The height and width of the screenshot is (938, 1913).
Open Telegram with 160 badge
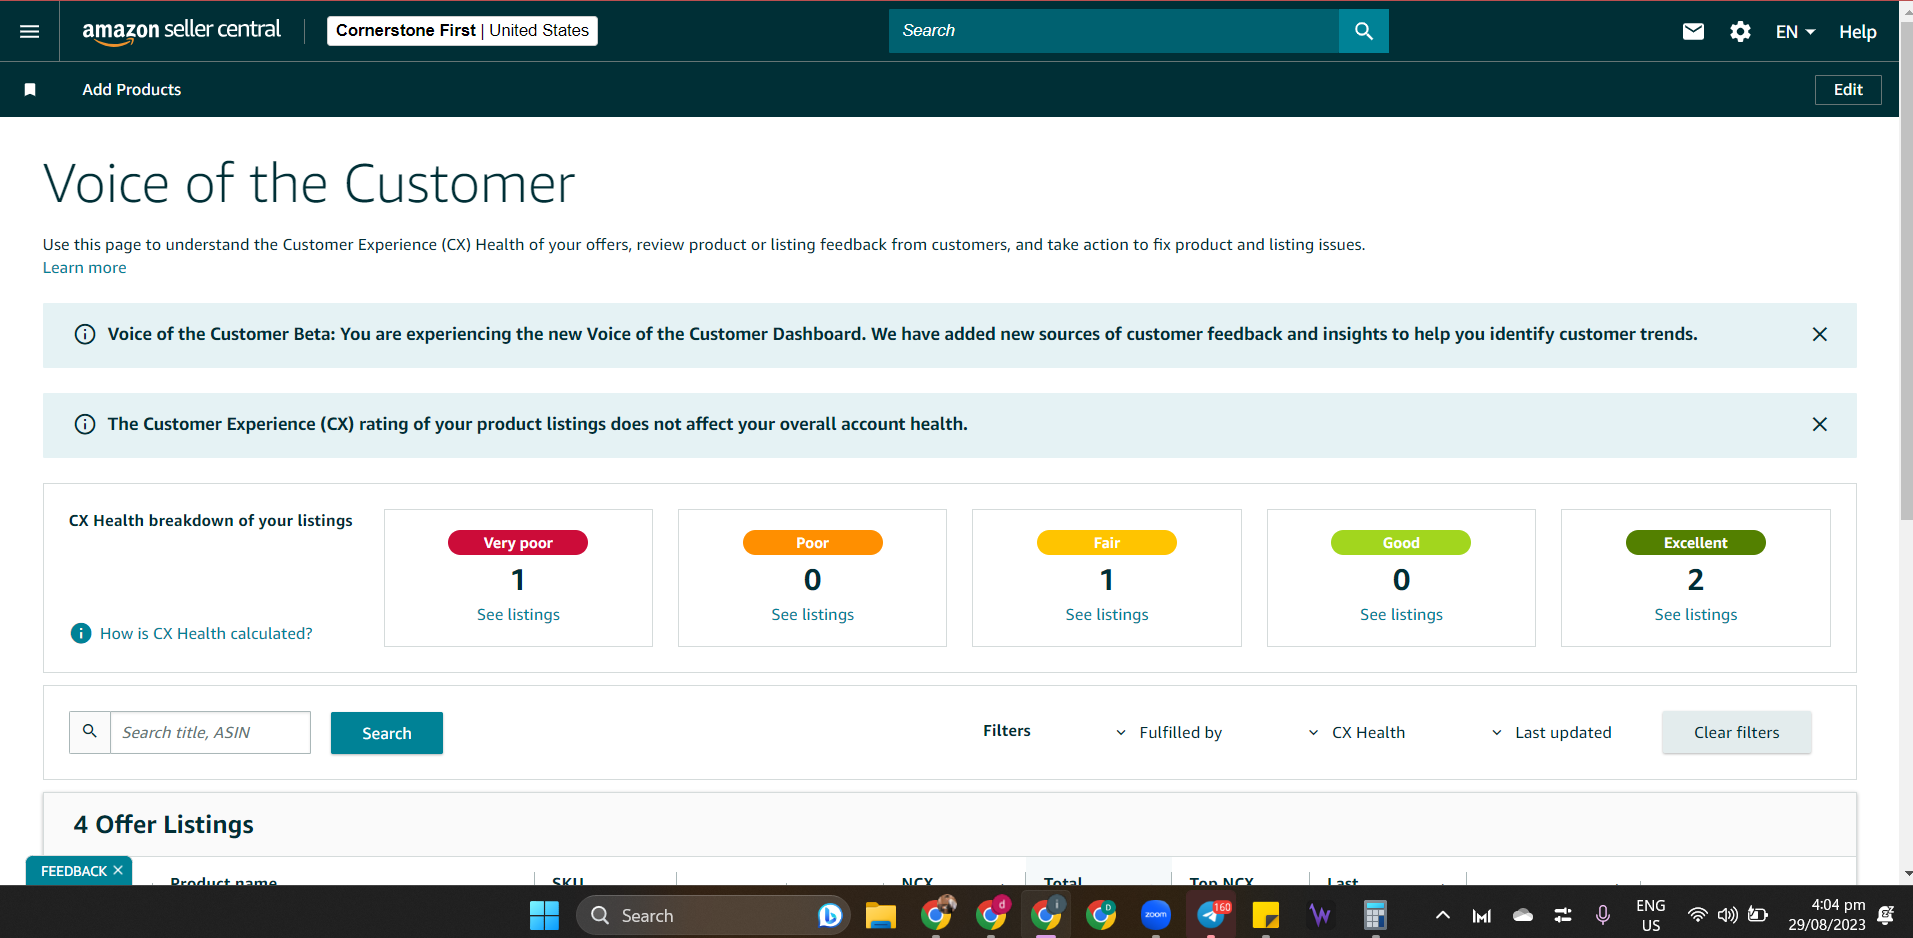(x=1212, y=915)
